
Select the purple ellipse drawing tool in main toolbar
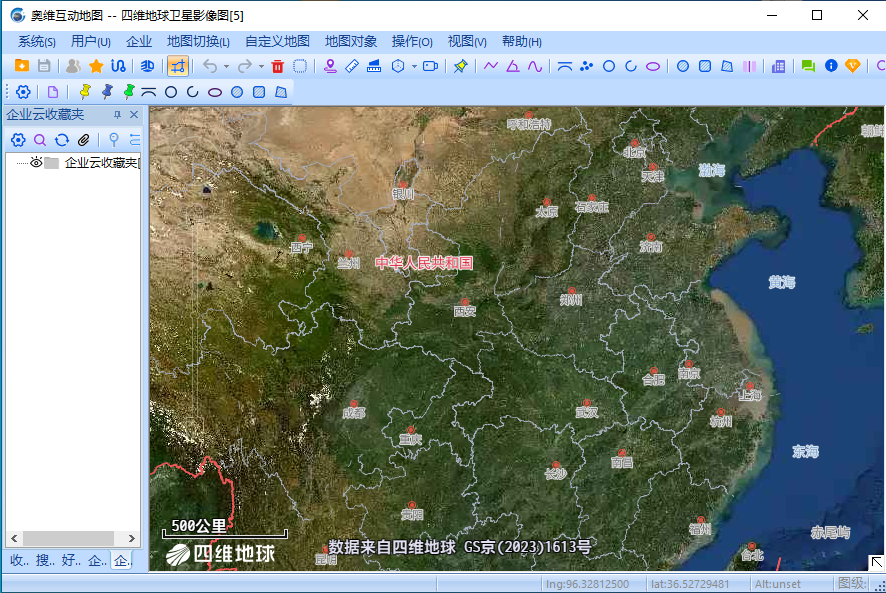coord(652,66)
